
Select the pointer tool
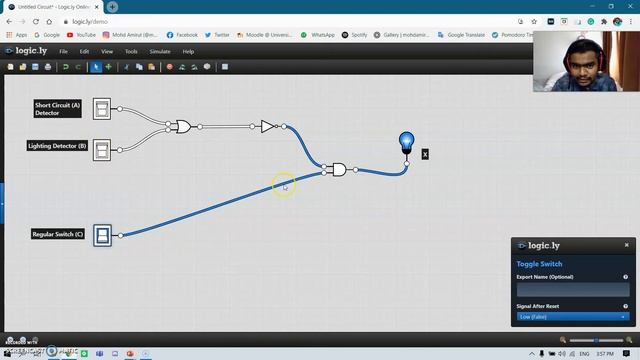(96, 67)
